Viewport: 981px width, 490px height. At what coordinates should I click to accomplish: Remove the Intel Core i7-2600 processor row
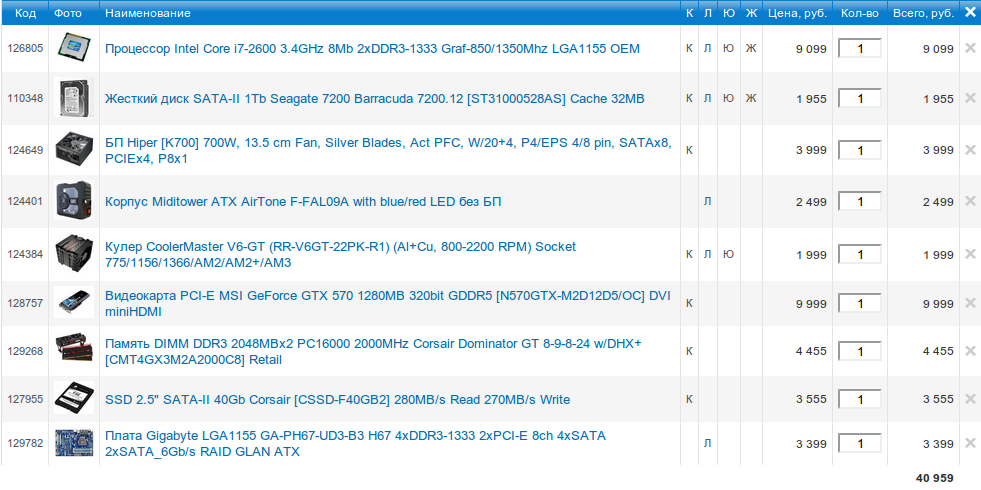pyautogui.click(x=969, y=48)
